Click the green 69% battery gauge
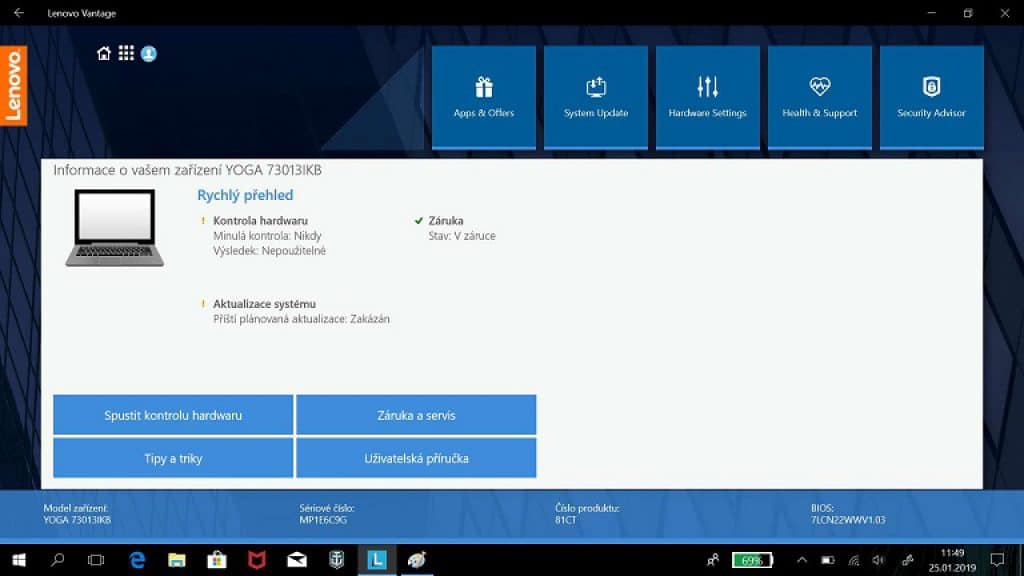Viewport: 1024px width, 576px height. coord(752,560)
